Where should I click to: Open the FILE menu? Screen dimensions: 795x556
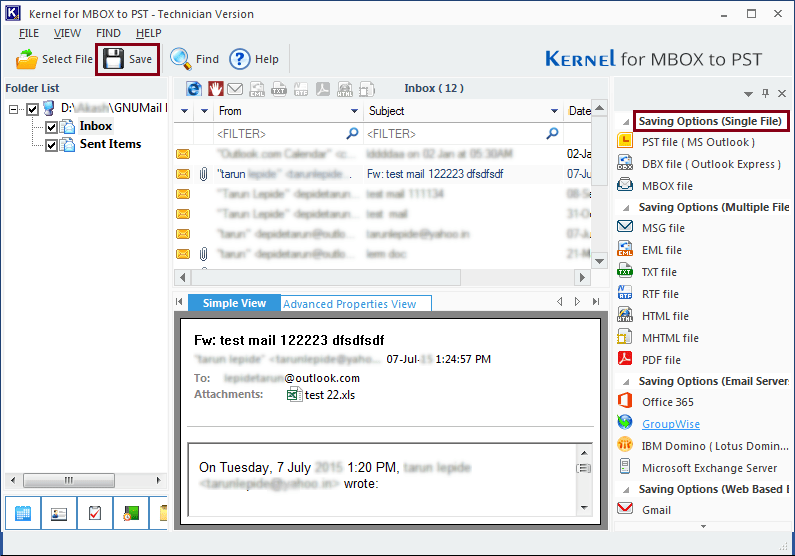(x=29, y=33)
